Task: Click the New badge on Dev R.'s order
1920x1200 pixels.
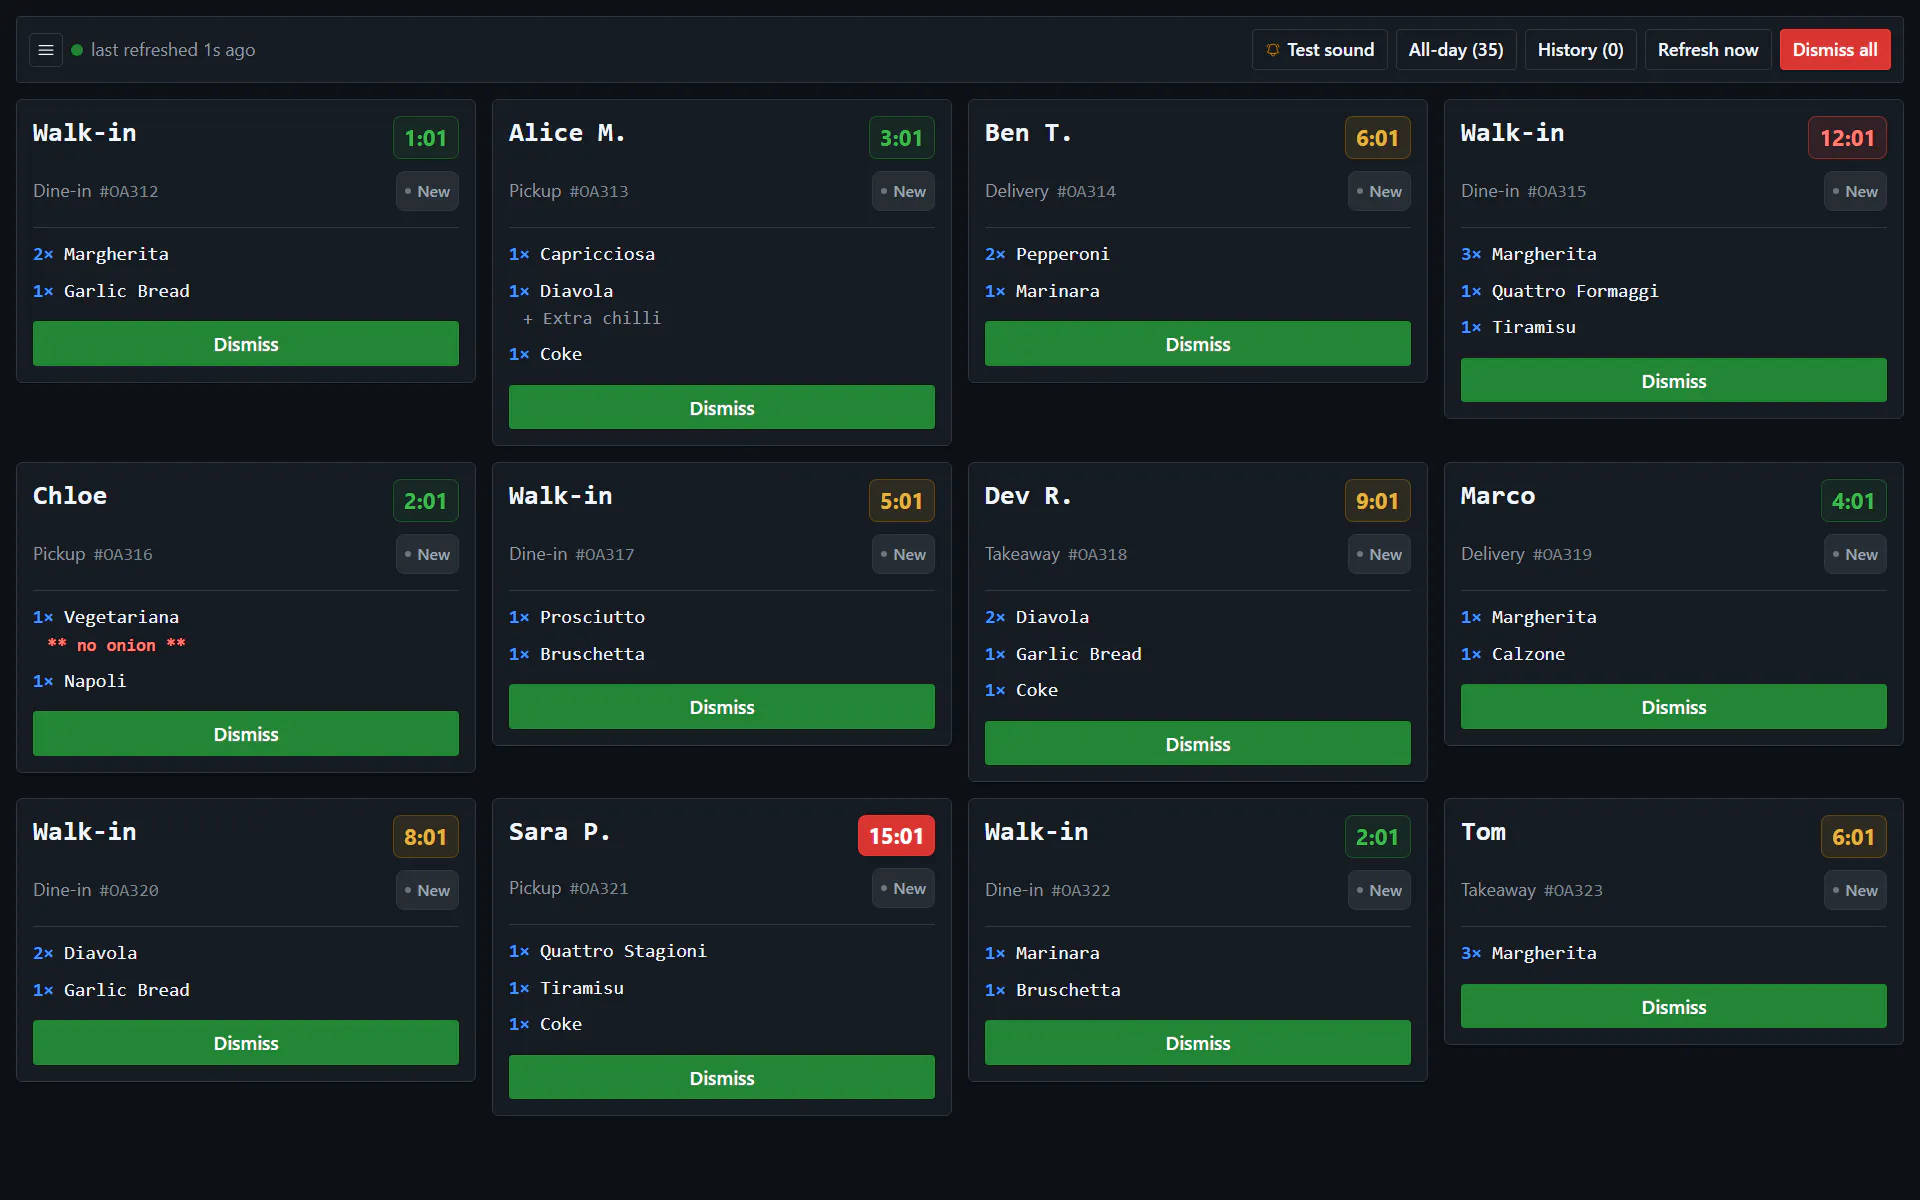Action: pyautogui.click(x=1379, y=554)
